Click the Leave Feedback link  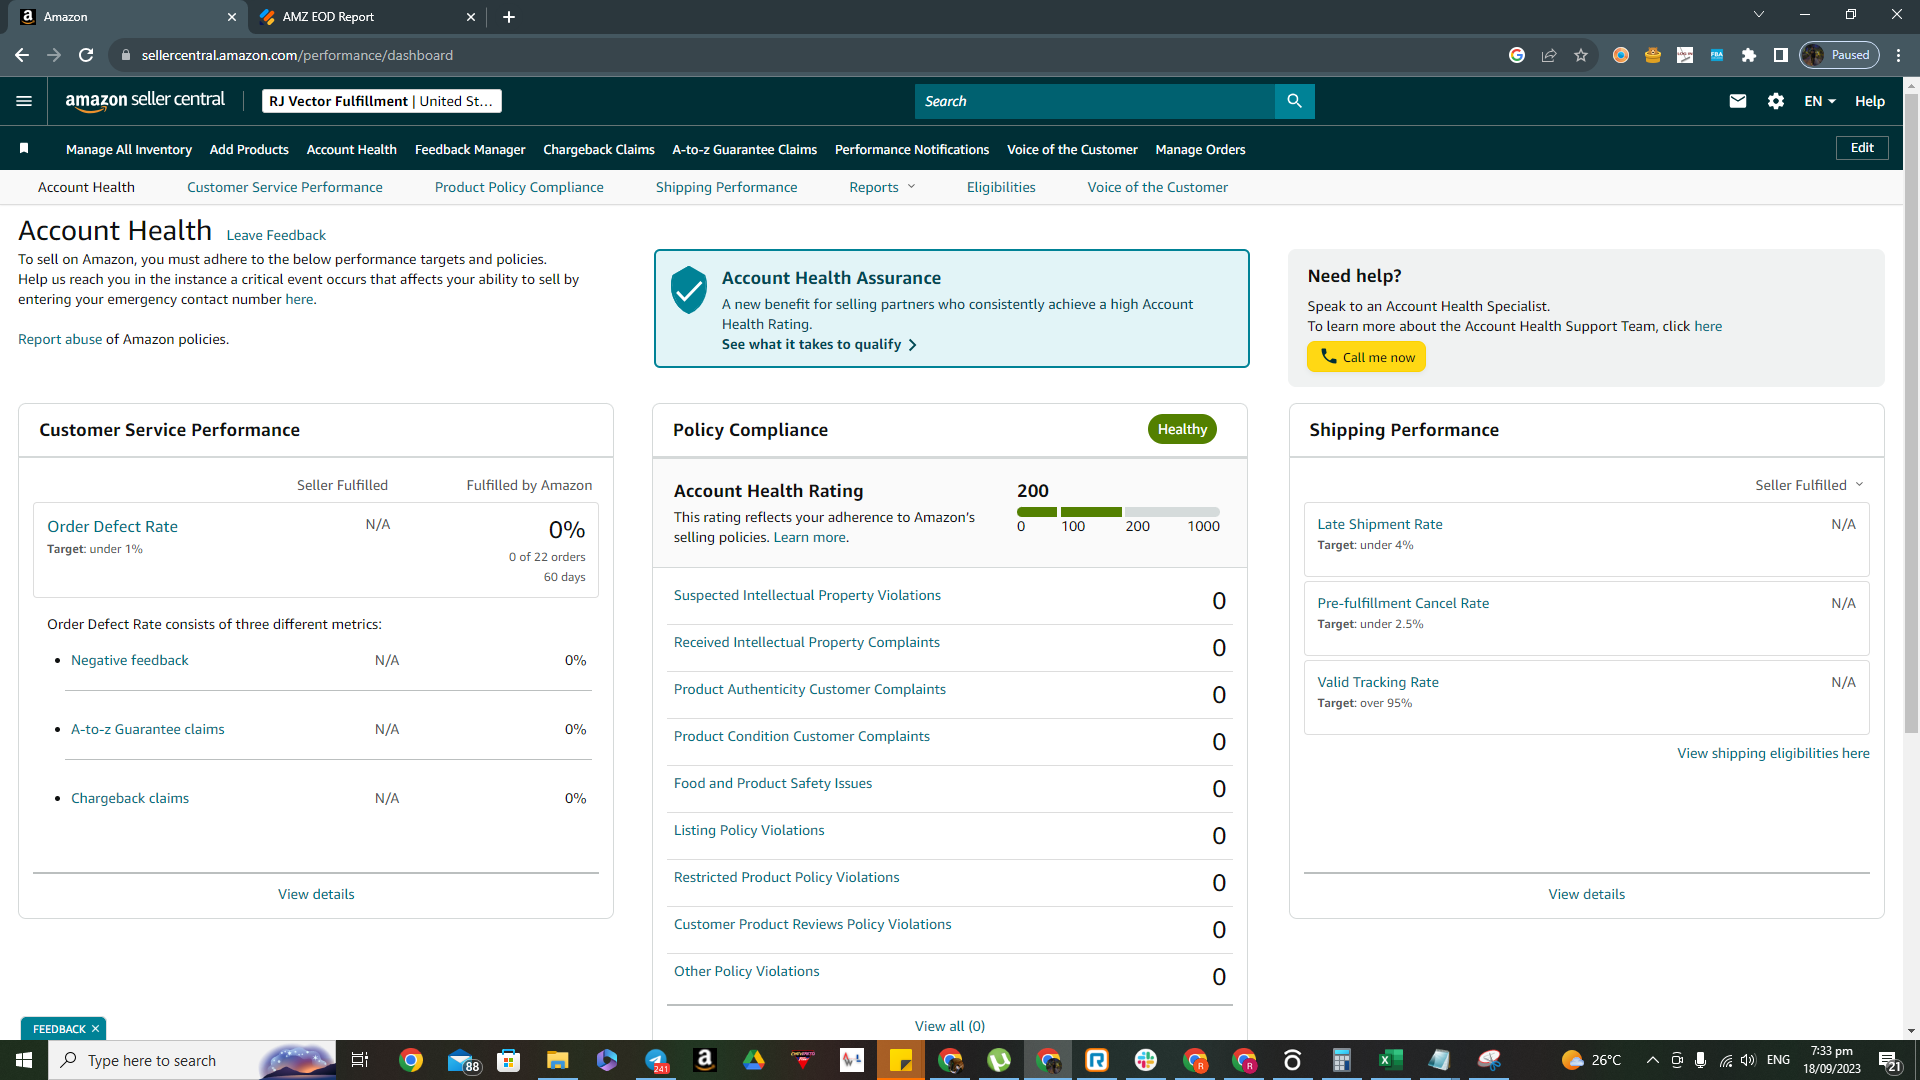(276, 235)
